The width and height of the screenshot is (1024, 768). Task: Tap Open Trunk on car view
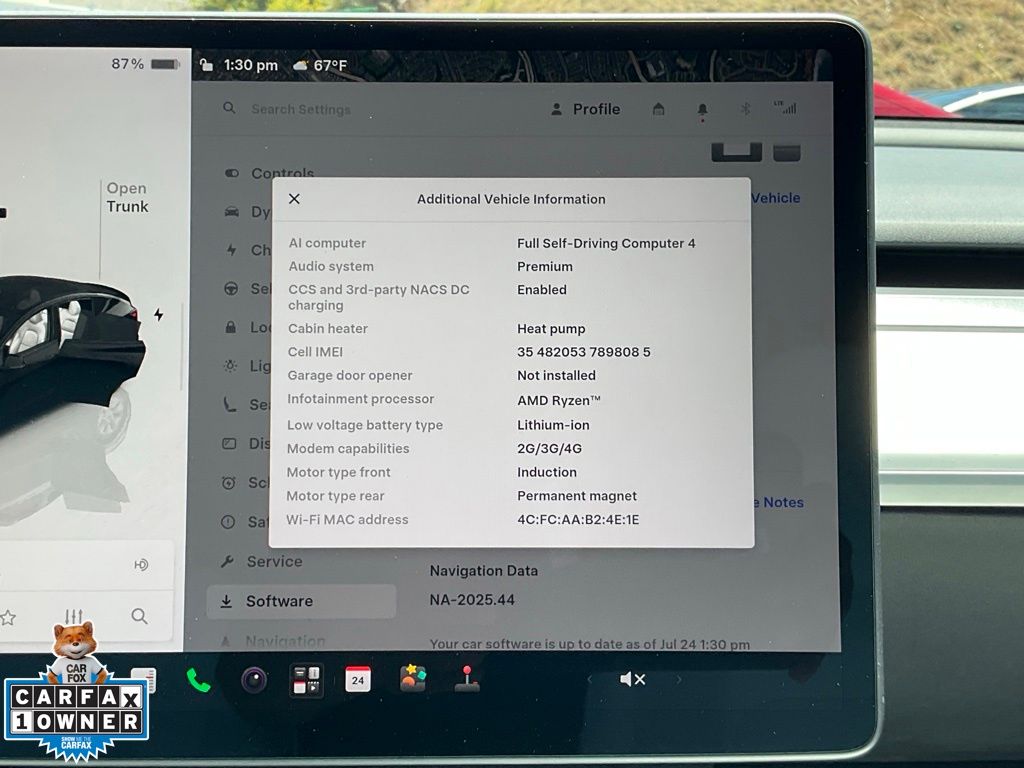[127, 197]
